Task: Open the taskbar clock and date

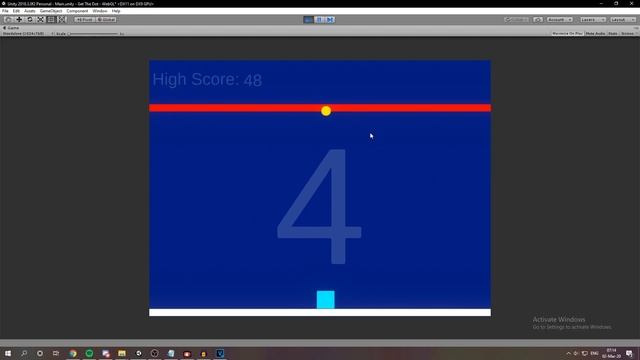Action: tap(611, 353)
